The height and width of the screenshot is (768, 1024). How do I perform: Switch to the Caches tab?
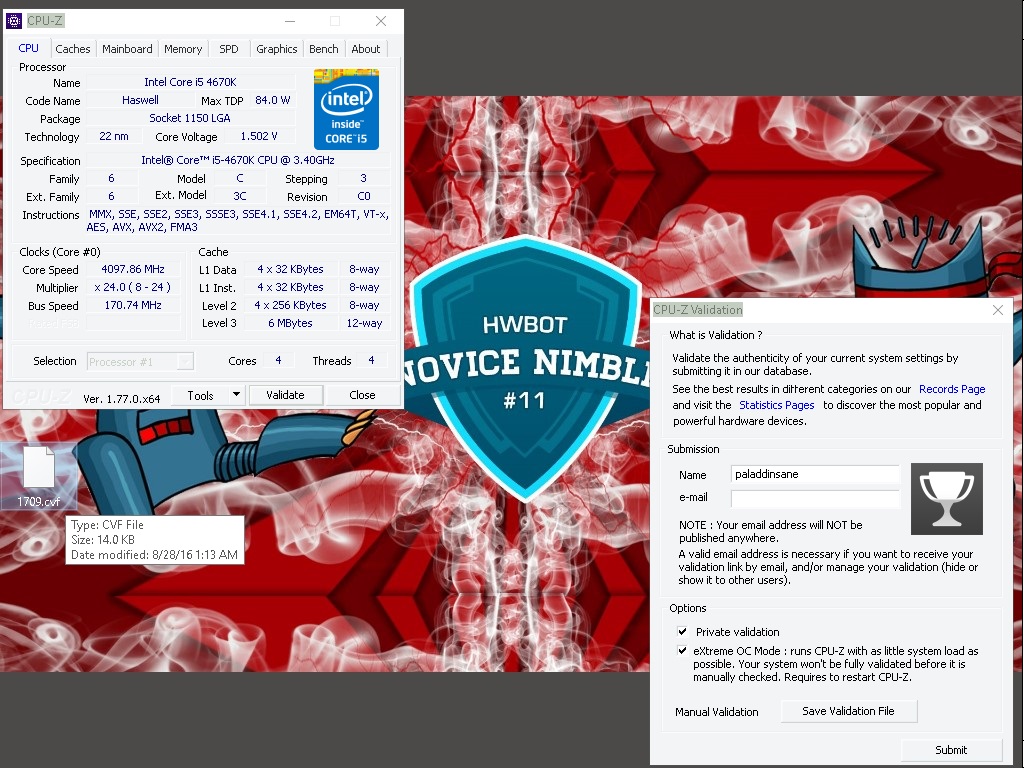click(72, 49)
